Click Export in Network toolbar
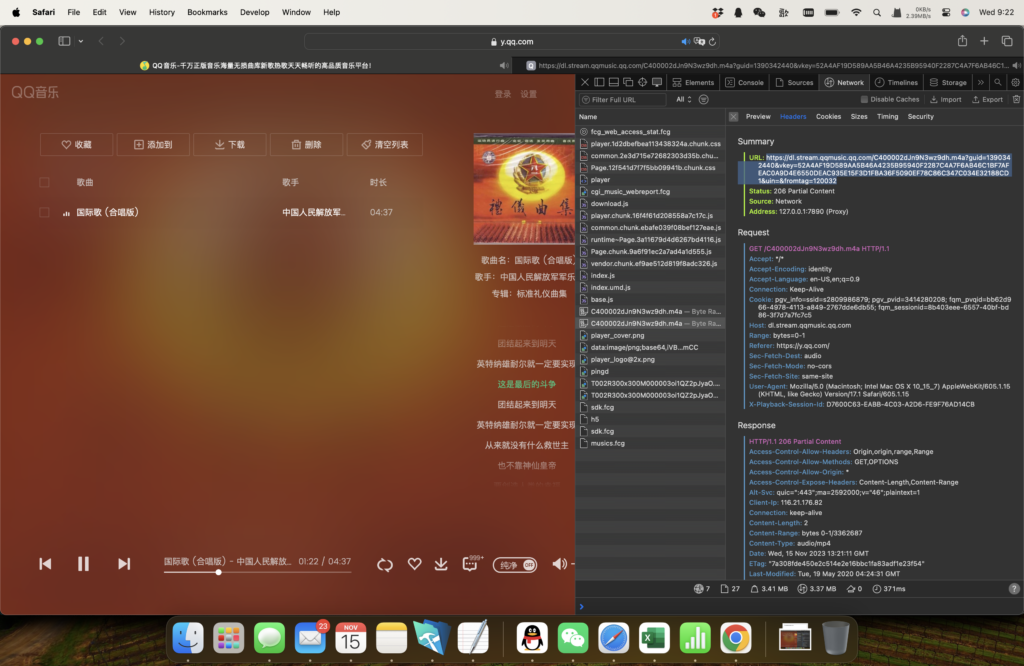Image resolution: width=1024 pixels, height=666 pixels. 987,99
